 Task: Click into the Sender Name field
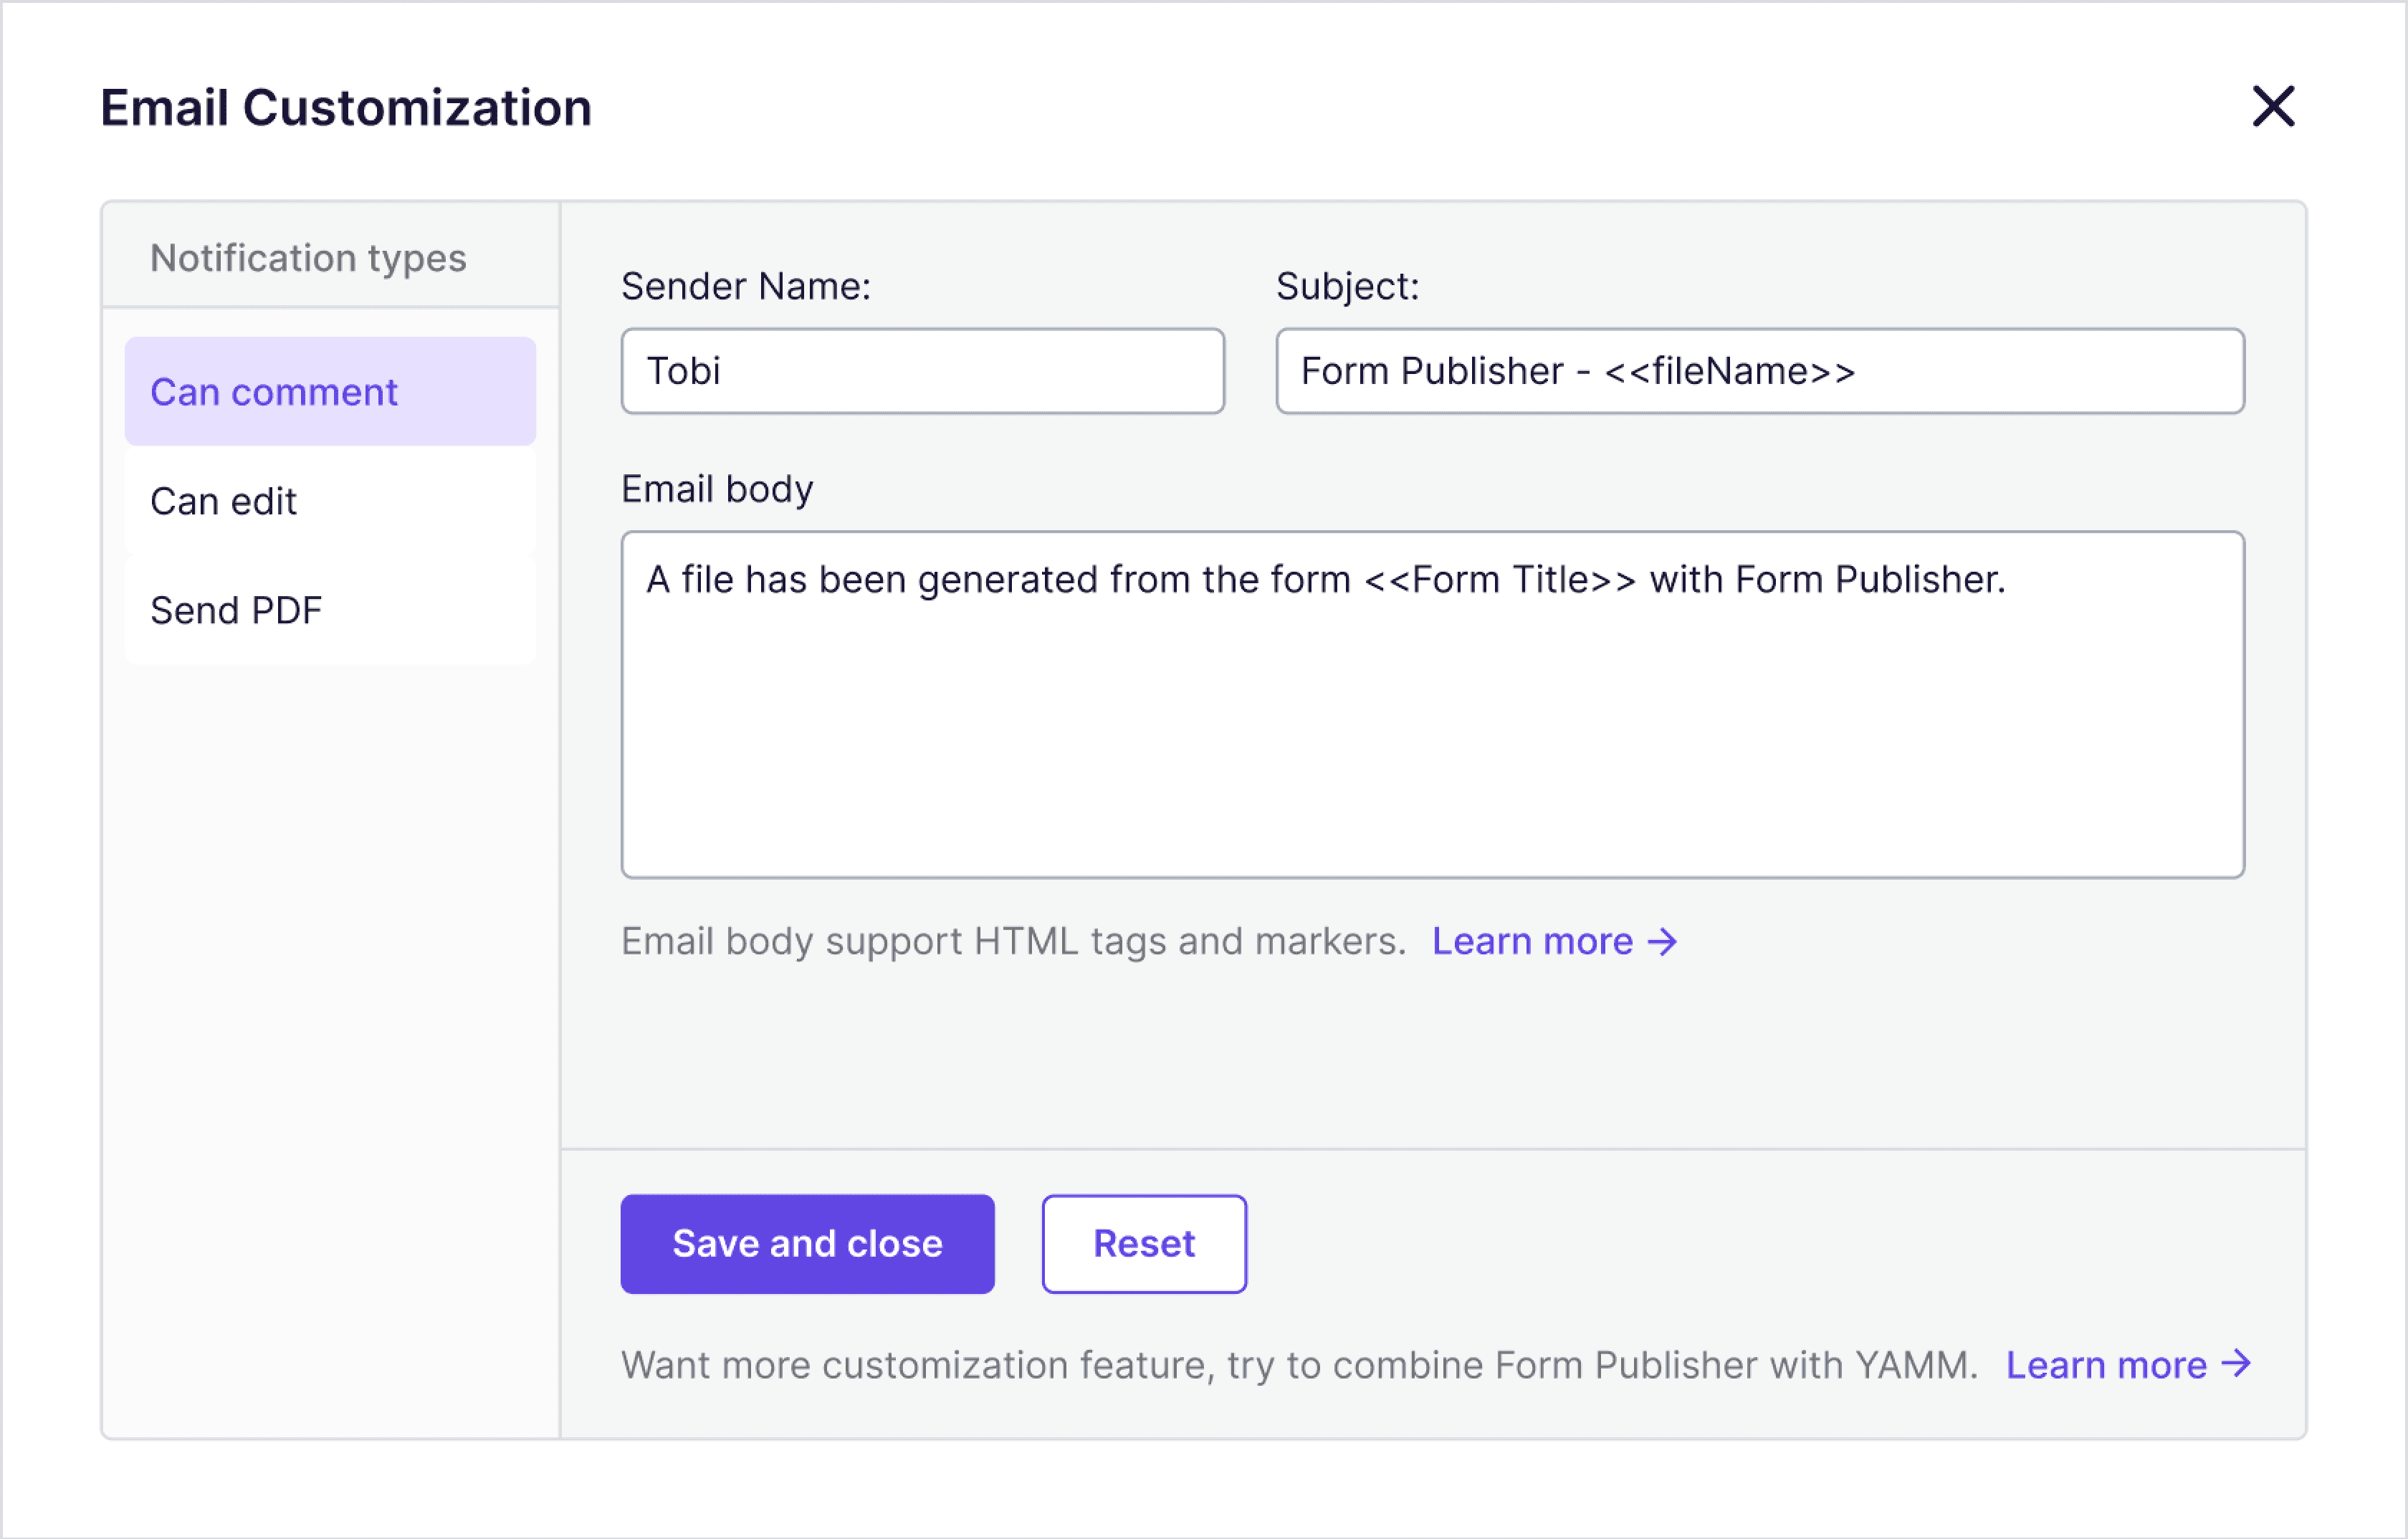pos(922,371)
